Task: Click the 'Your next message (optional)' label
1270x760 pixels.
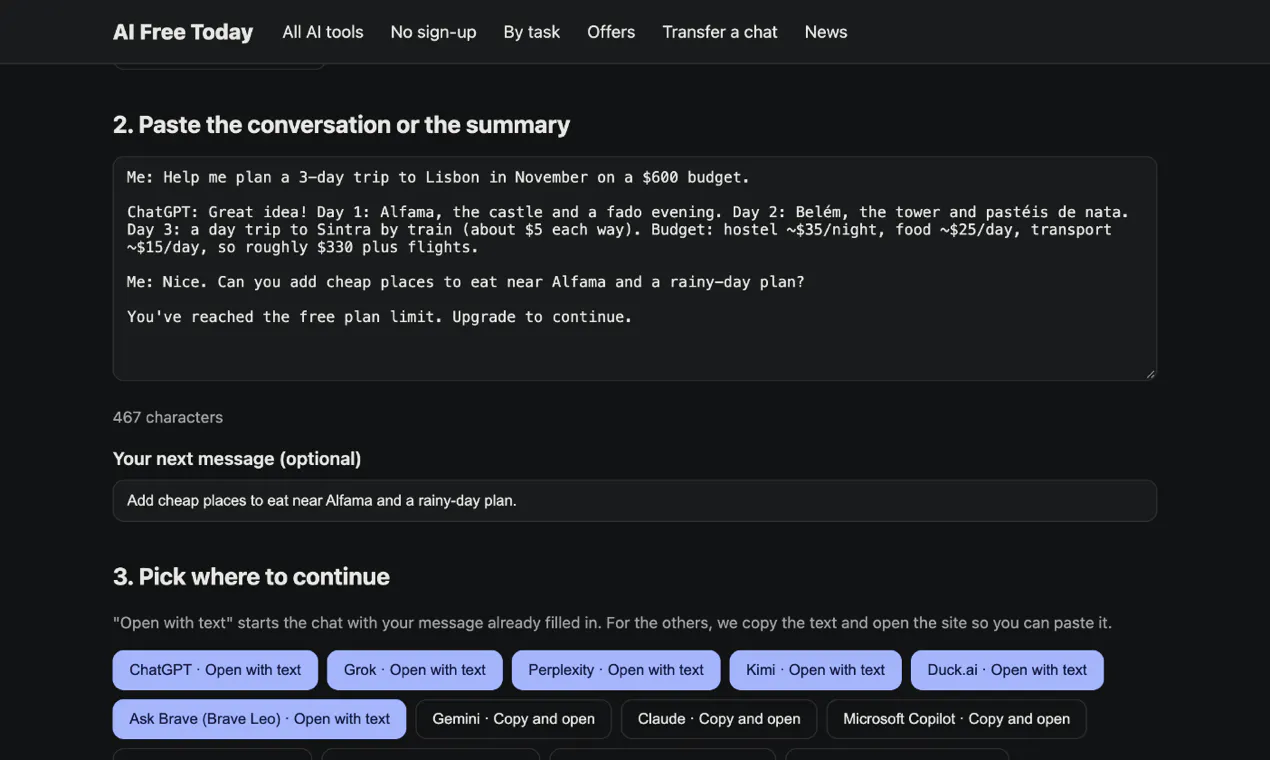Action: pos(237,459)
